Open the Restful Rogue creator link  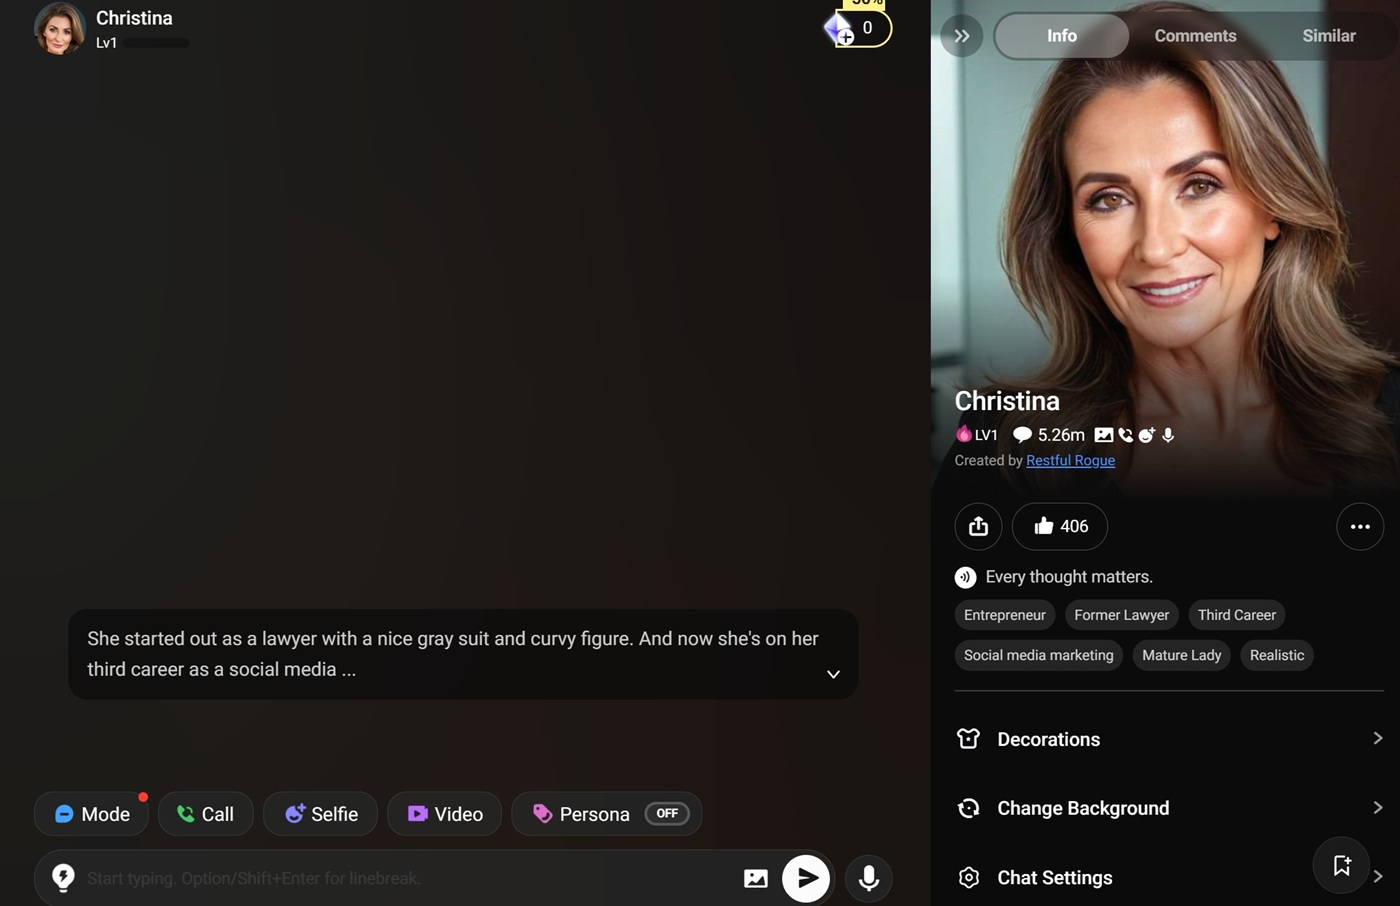[x=1070, y=460]
